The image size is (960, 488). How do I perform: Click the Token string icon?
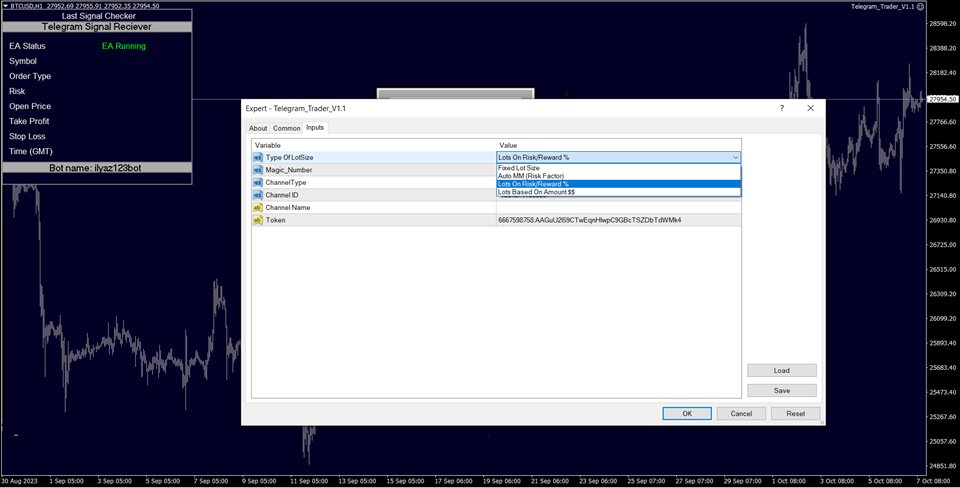(x=258, y=220)
